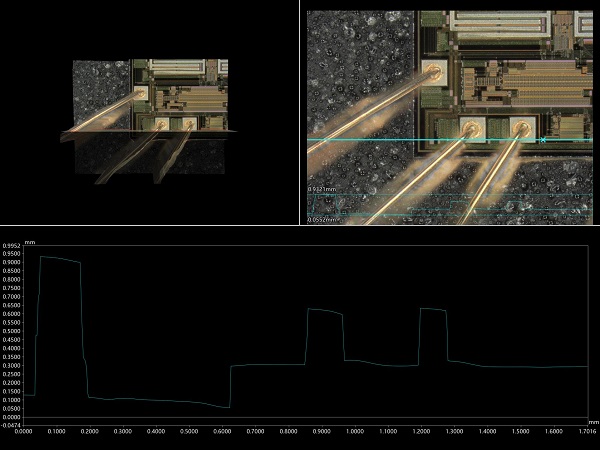Click the second peak near 0.9000 on graph
Viewport: 600px width, 450px height.
pos(323,311)
